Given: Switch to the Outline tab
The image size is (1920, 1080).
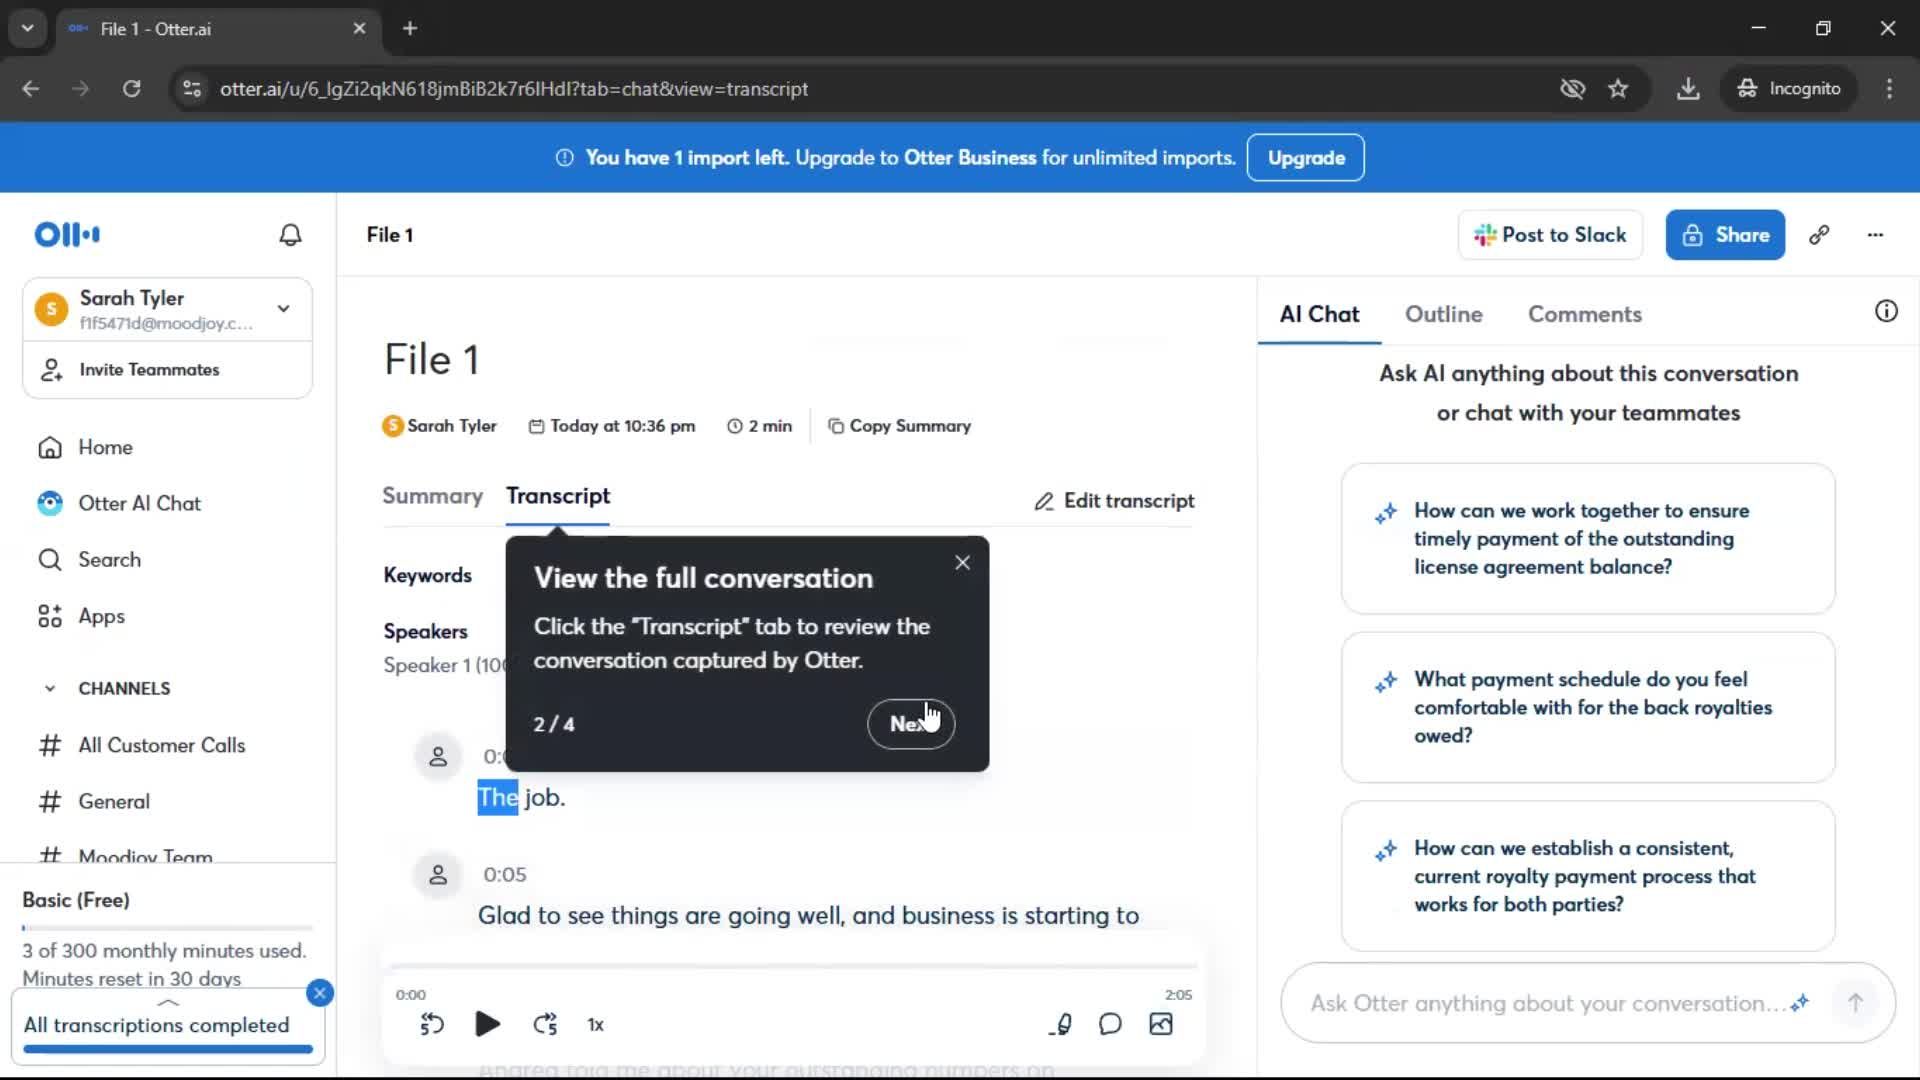Looking at the screenshot, I should click(1443, 314).
